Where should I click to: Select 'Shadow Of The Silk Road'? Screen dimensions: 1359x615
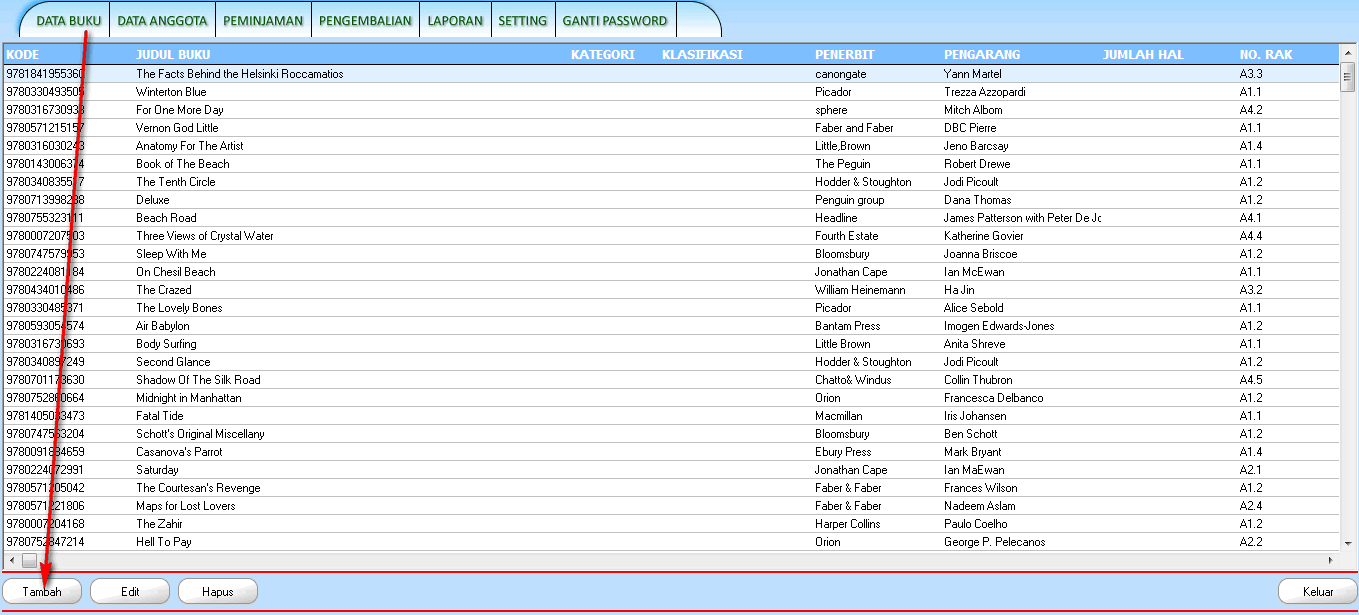click(671, 380)
